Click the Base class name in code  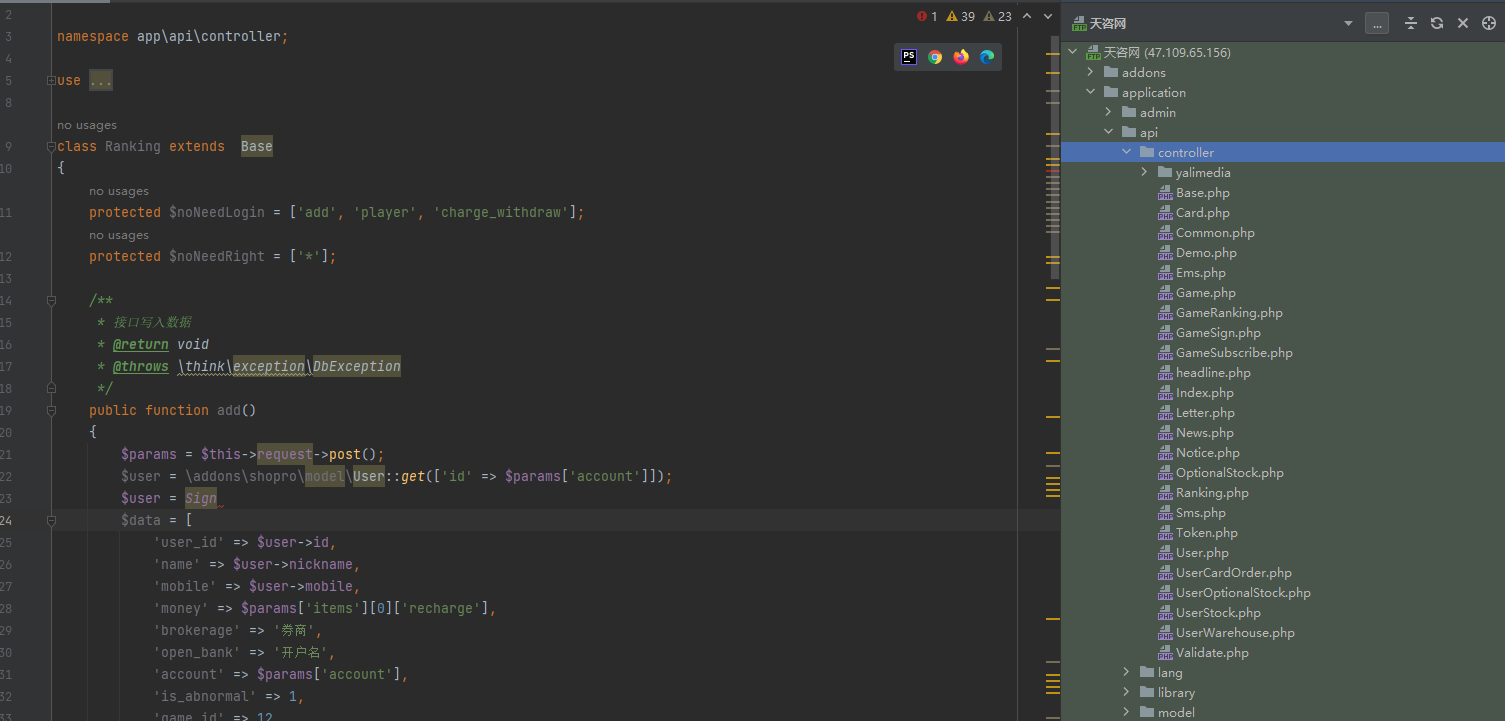coord(256,146)
